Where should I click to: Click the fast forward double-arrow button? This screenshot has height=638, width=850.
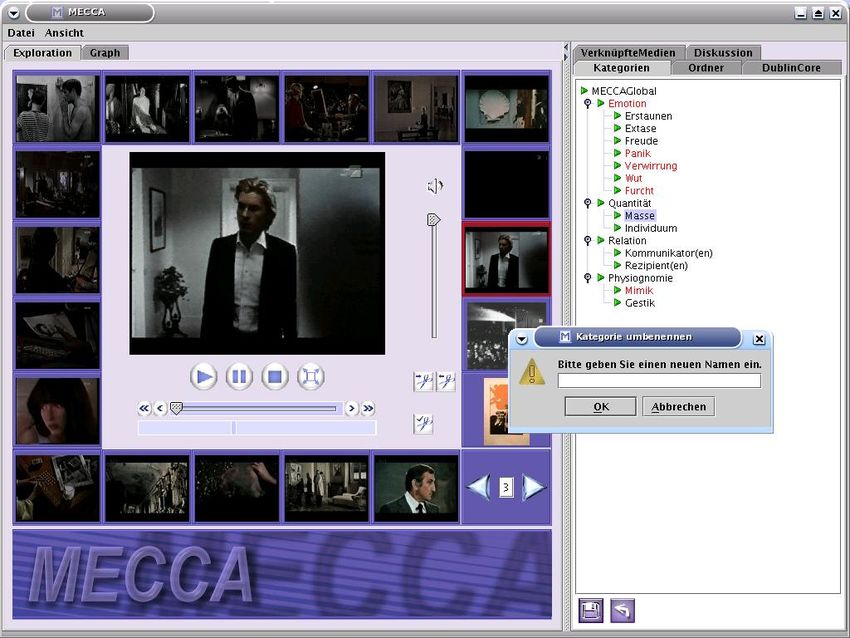(368, 408)
